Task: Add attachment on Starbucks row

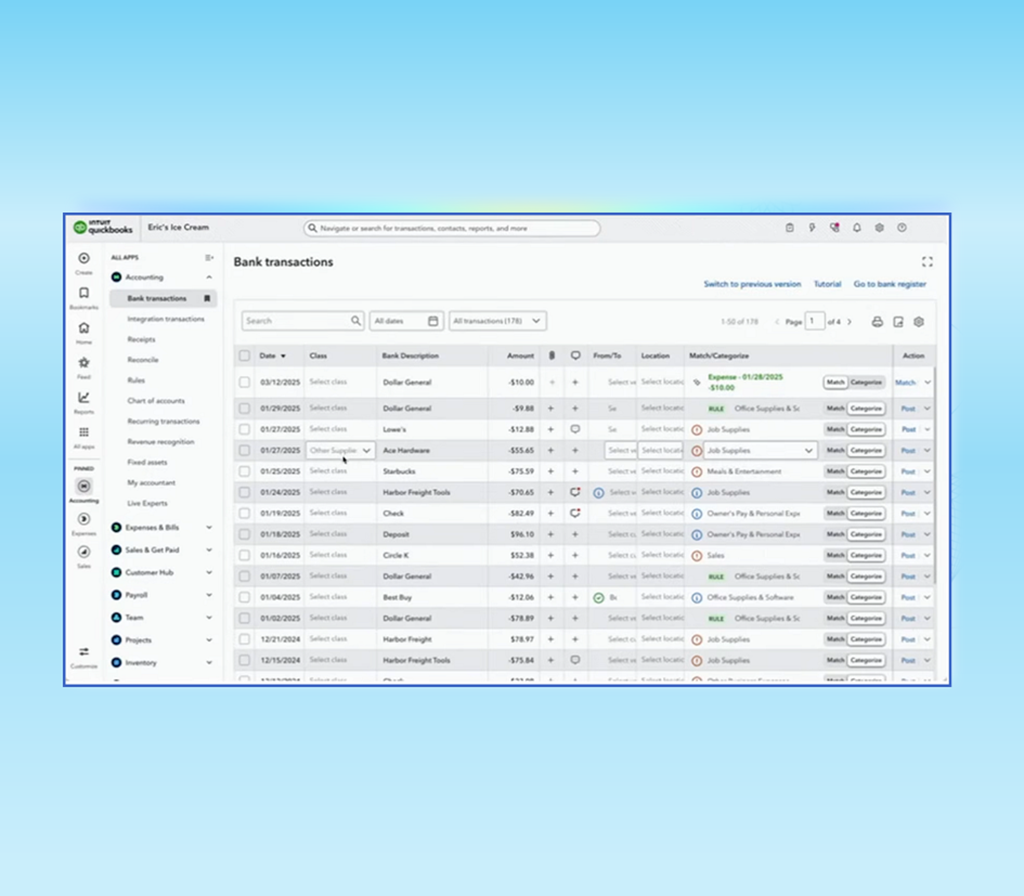Action: point(551,472)
